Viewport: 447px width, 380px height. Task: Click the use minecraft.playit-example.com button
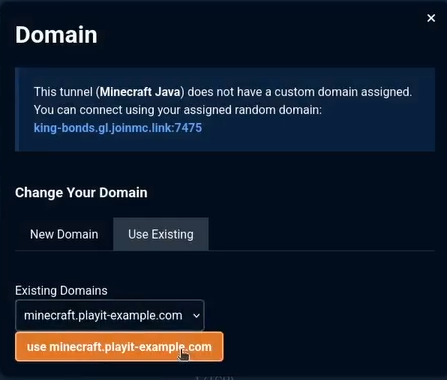119,347
